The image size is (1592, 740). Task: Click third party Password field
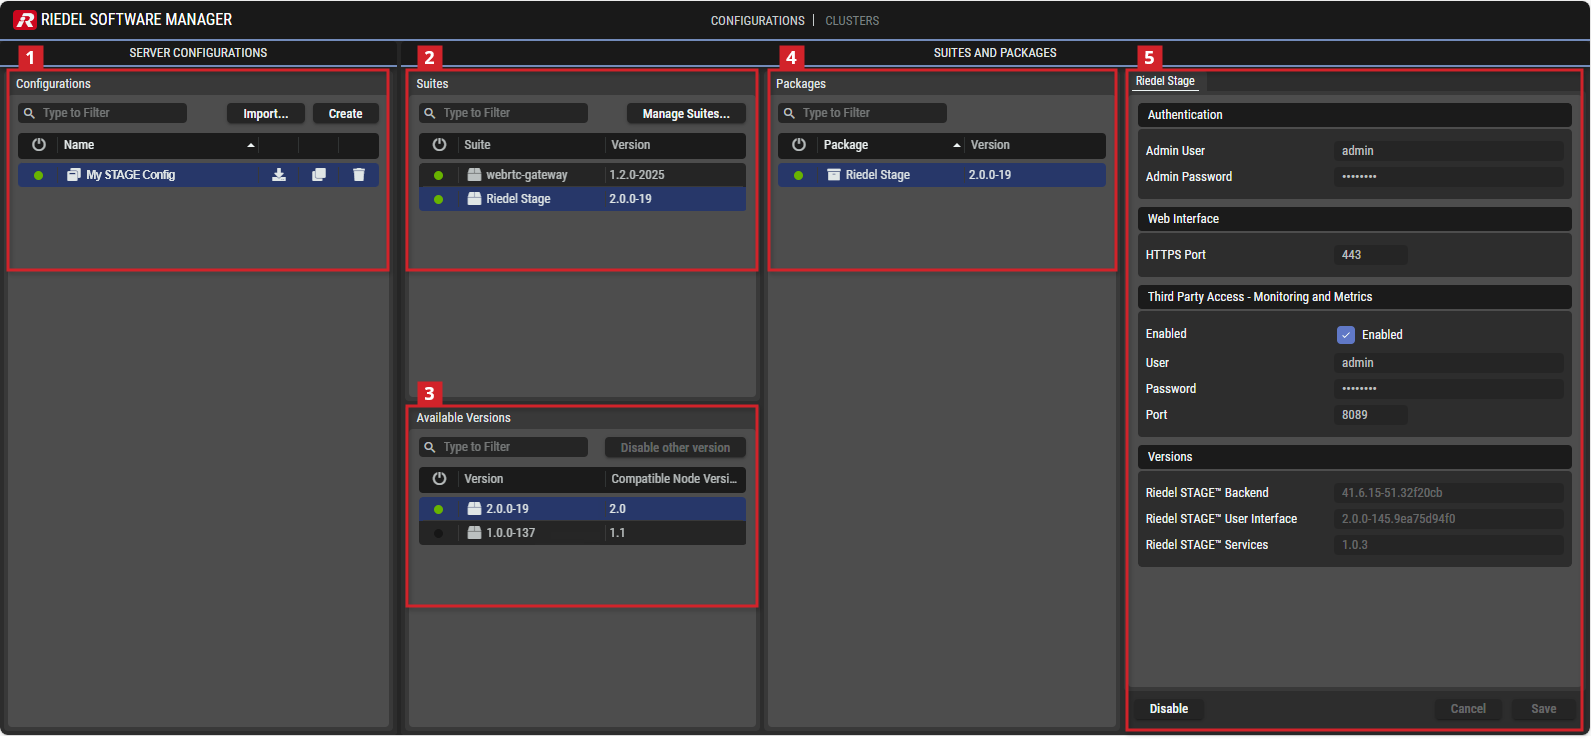click(x=1449, y=389)
